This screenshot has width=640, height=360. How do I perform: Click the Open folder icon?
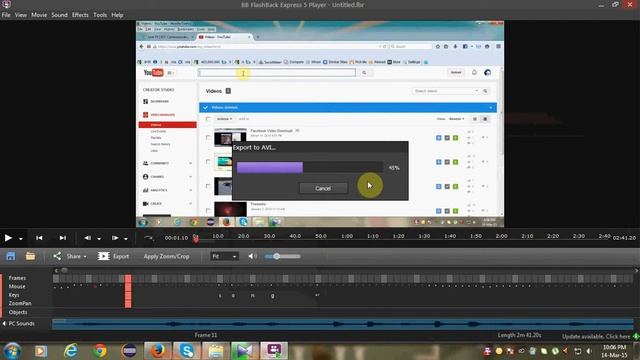pos(30,256)
